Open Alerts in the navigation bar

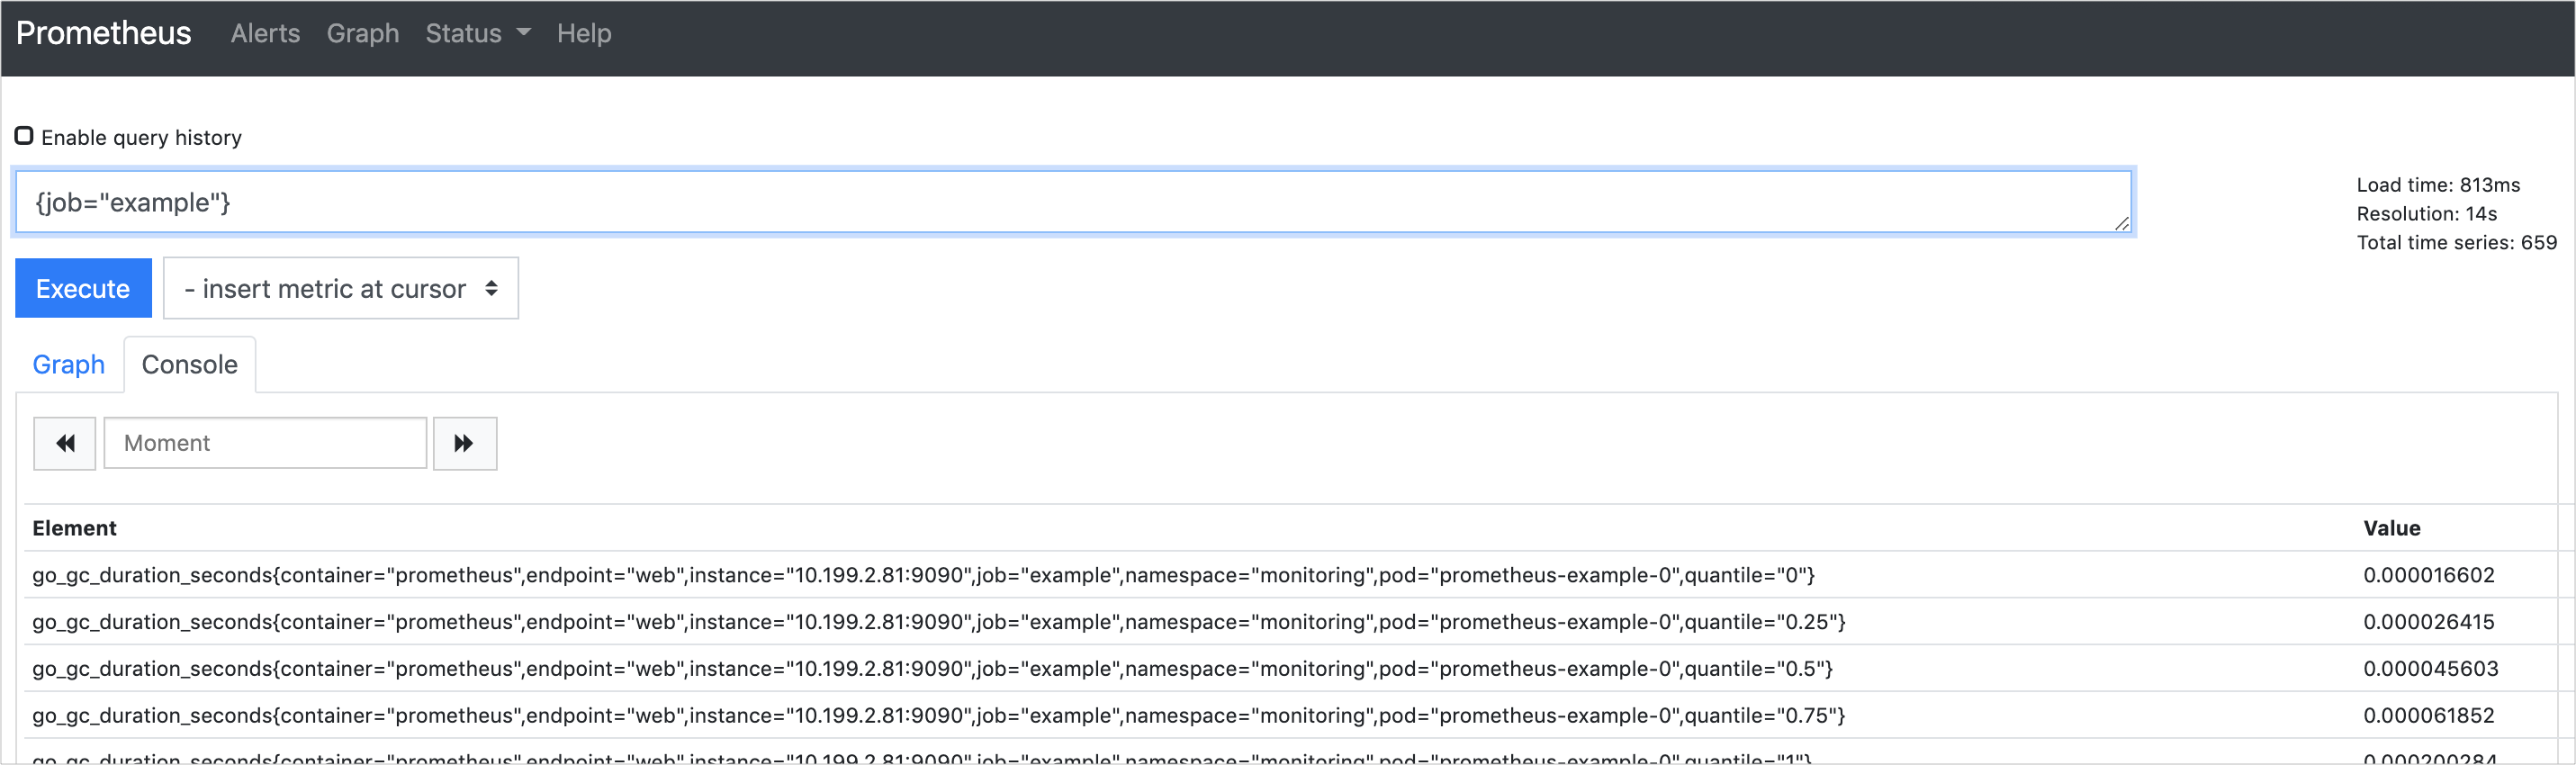pos(265,33)
